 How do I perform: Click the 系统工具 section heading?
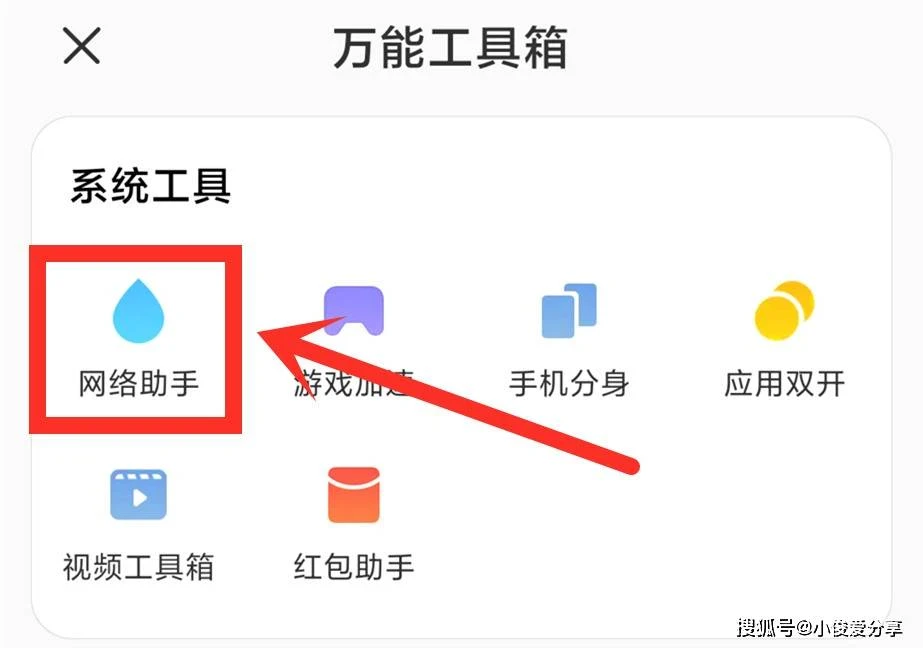click(x=151, y=186)
